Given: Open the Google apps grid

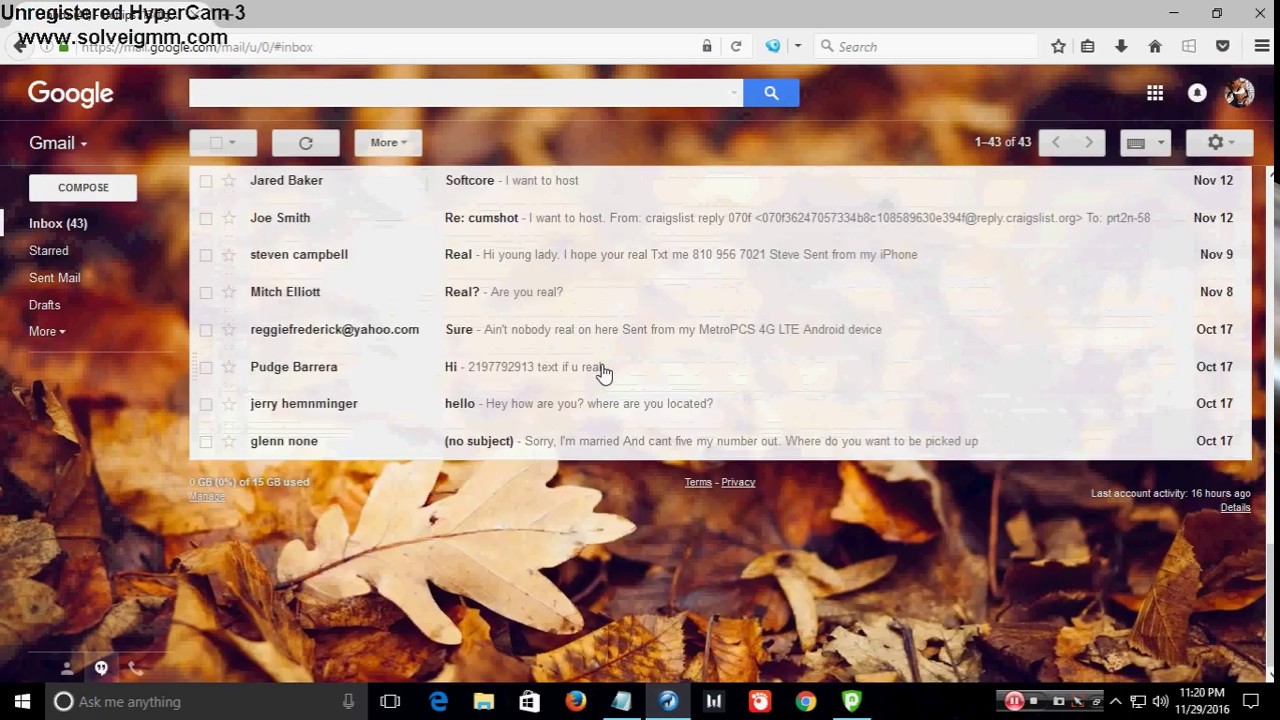Looking at the screenshot, I should tap(1155, 93).
